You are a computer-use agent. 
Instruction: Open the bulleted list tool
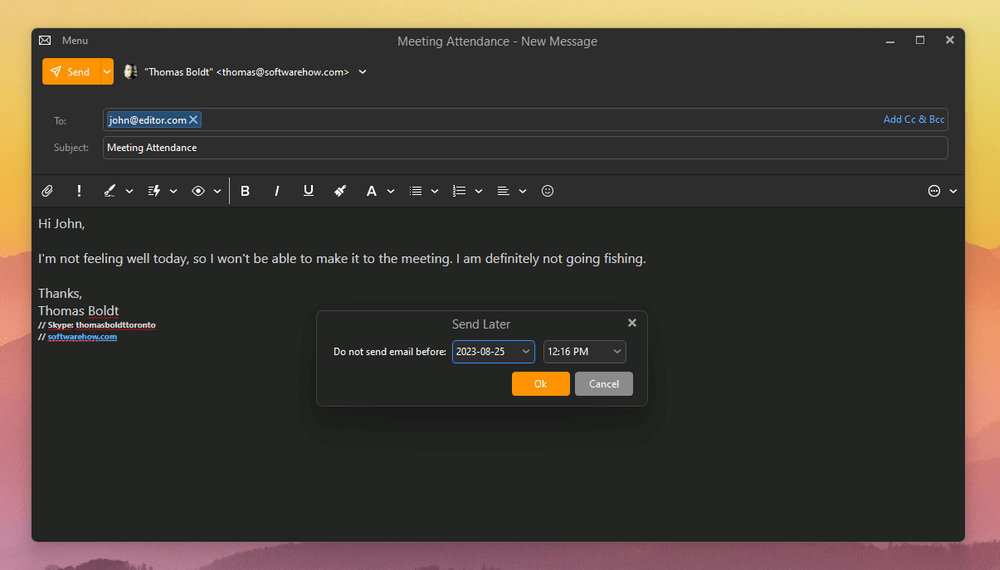coord(416,191)
